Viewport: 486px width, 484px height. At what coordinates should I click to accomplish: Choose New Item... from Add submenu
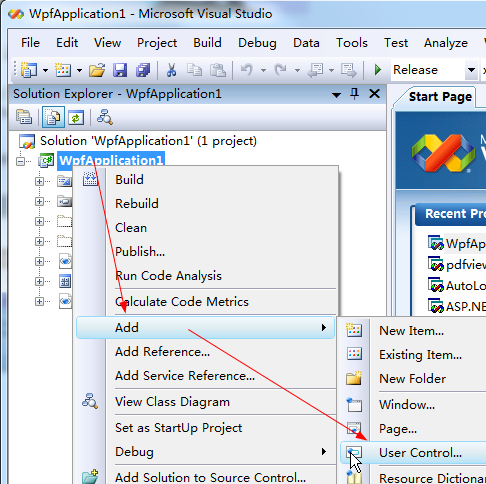tap(413, 331)
